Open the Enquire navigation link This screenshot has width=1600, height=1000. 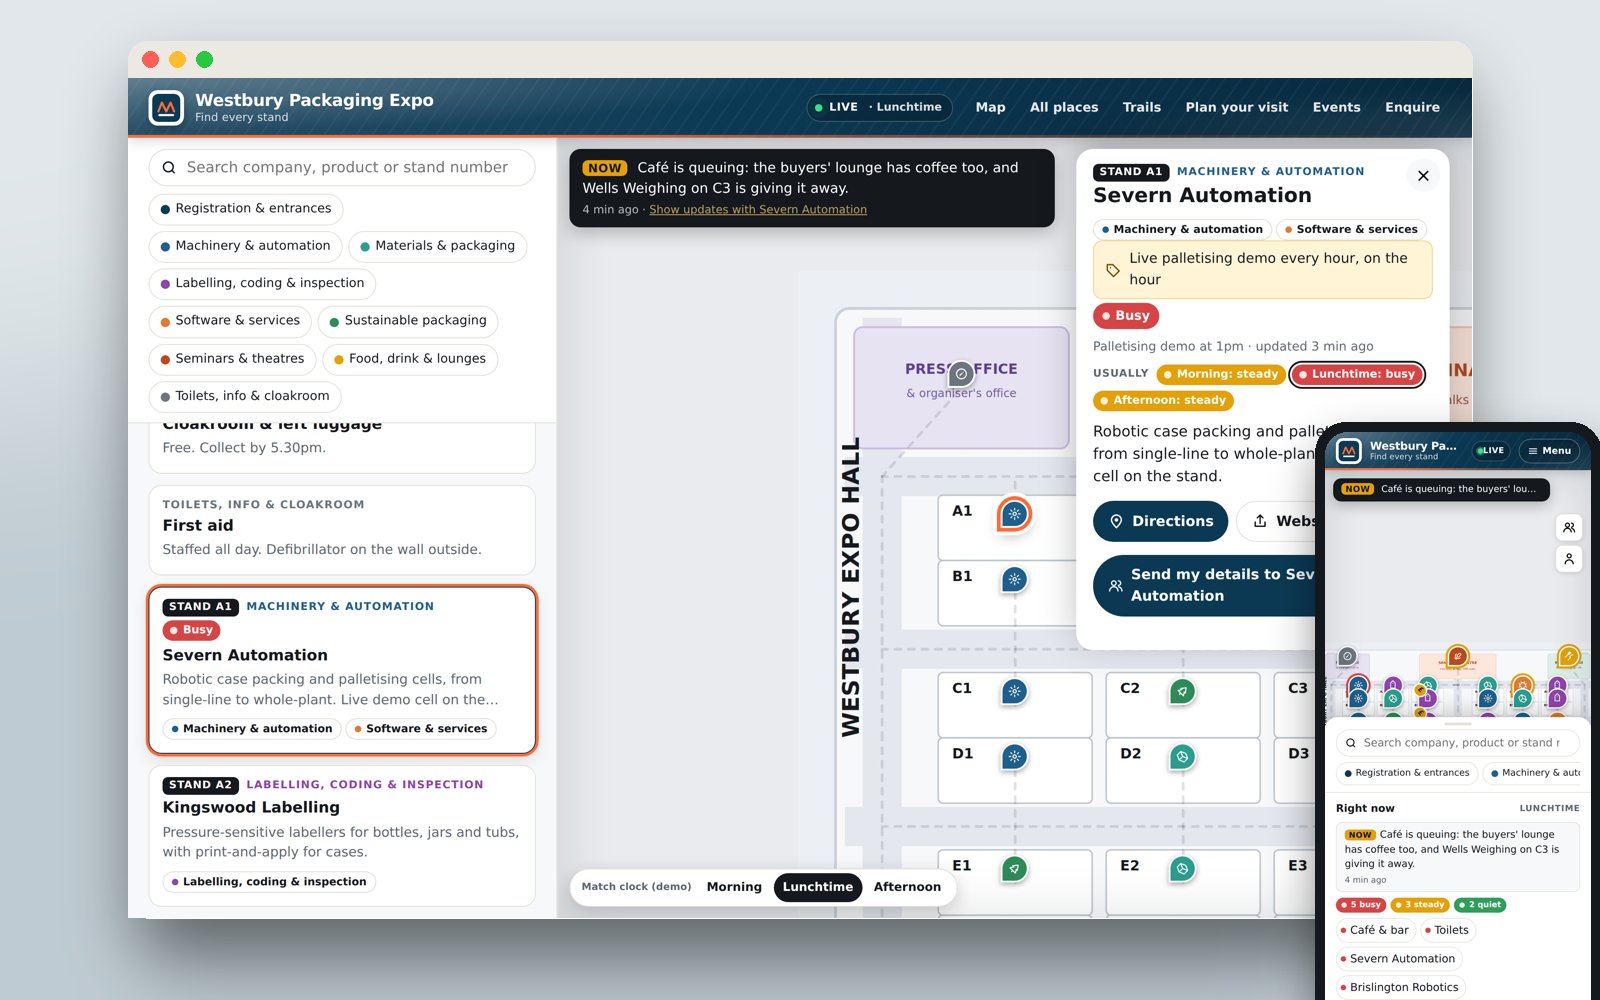tap(1412, 107)
